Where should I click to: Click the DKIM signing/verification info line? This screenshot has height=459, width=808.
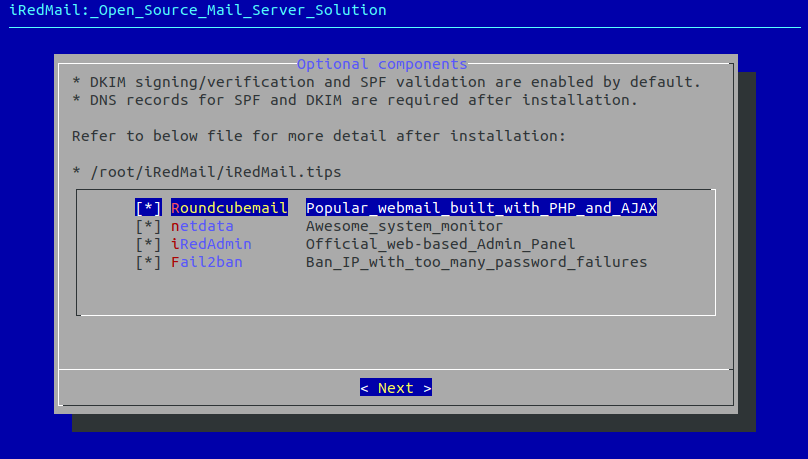(386, 82)
